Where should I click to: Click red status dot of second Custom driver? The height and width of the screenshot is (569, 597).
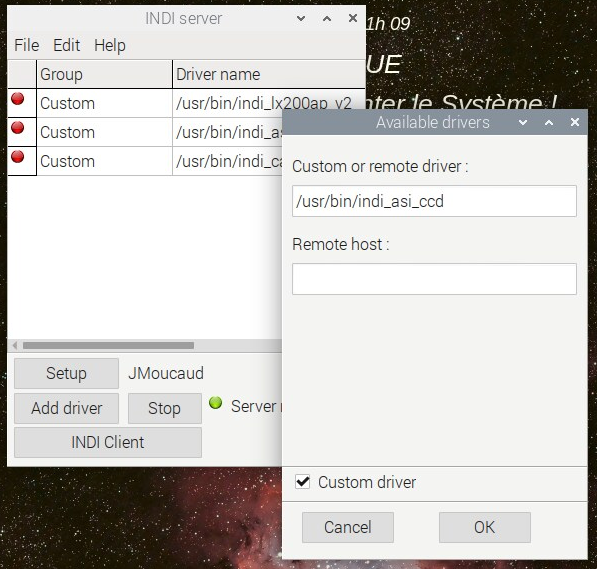[x=18, y=128]
